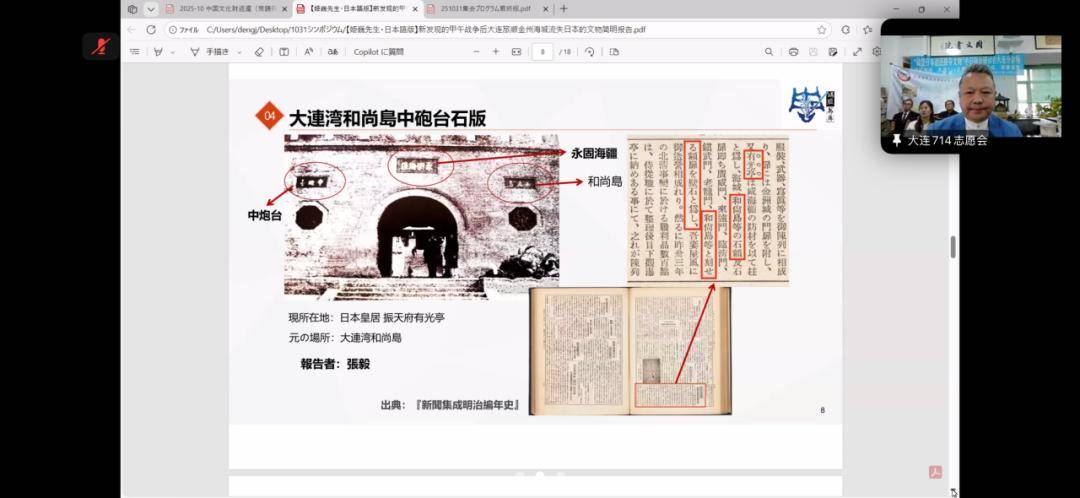Click the Copilot に質問 button
Screen dimensions: 1080x498
coord(378,52)
